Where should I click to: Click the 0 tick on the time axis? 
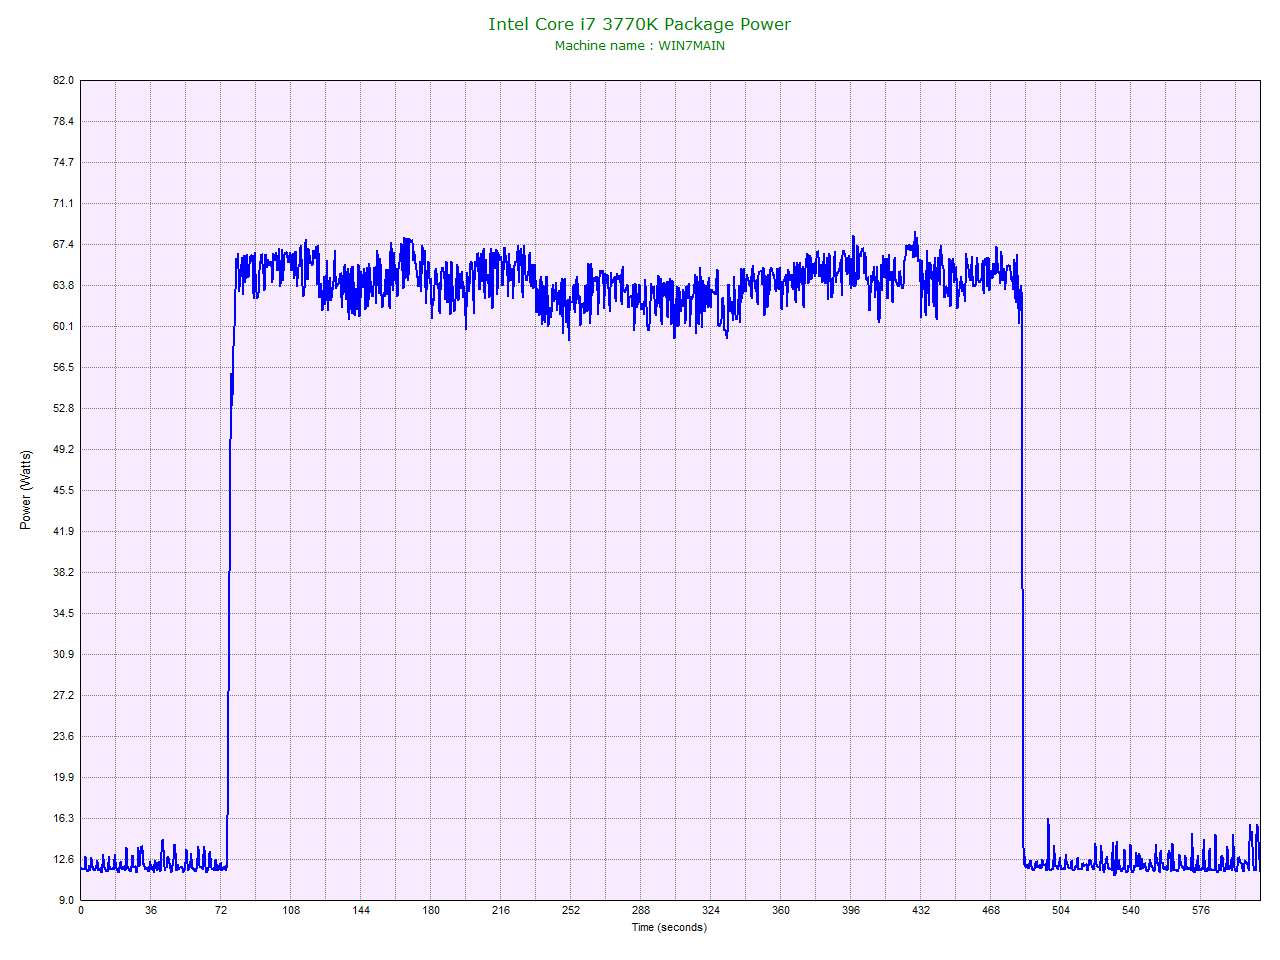pos(81,910)
